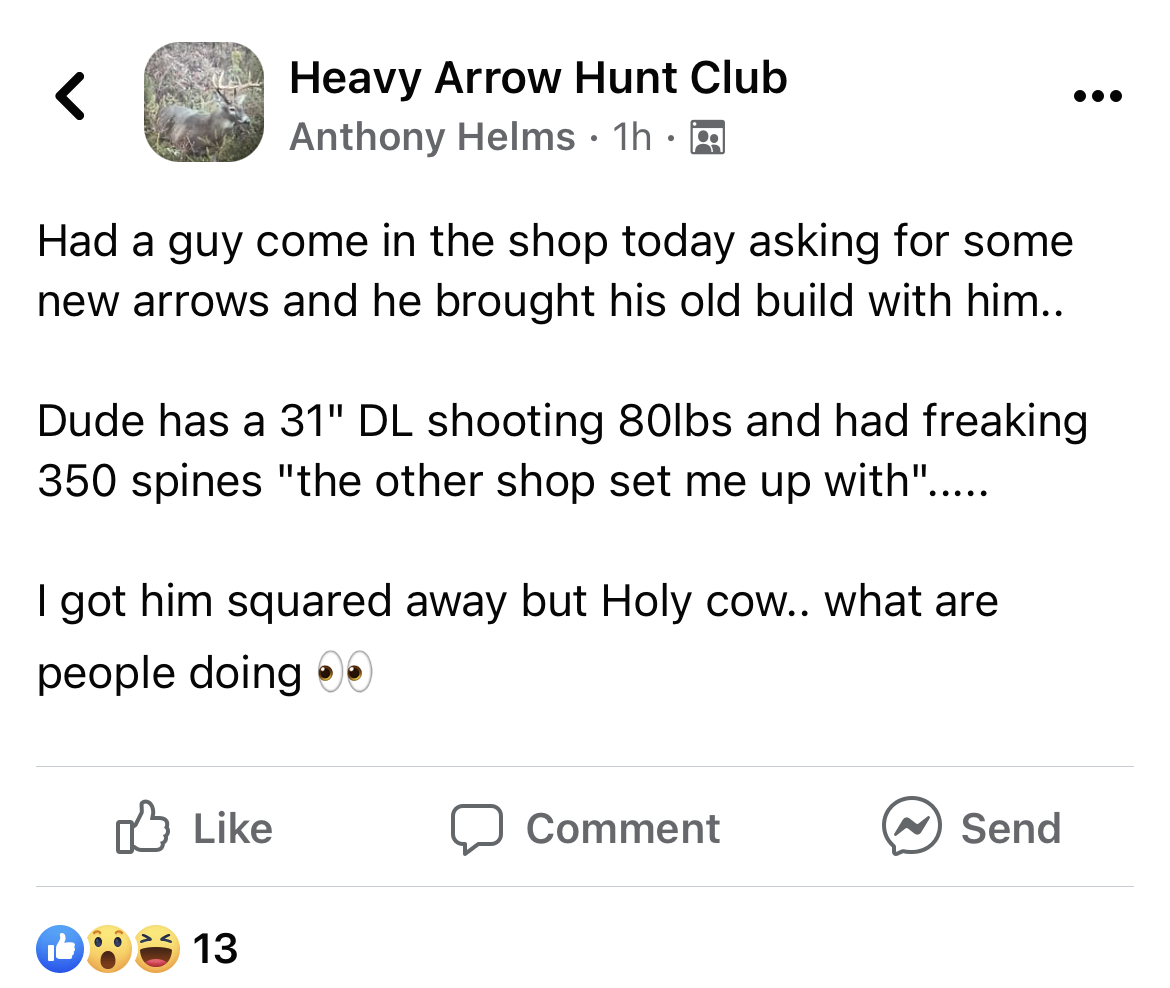Click the group members privacy icon
Screen dimensions: 1170x988
coord(707,137)
